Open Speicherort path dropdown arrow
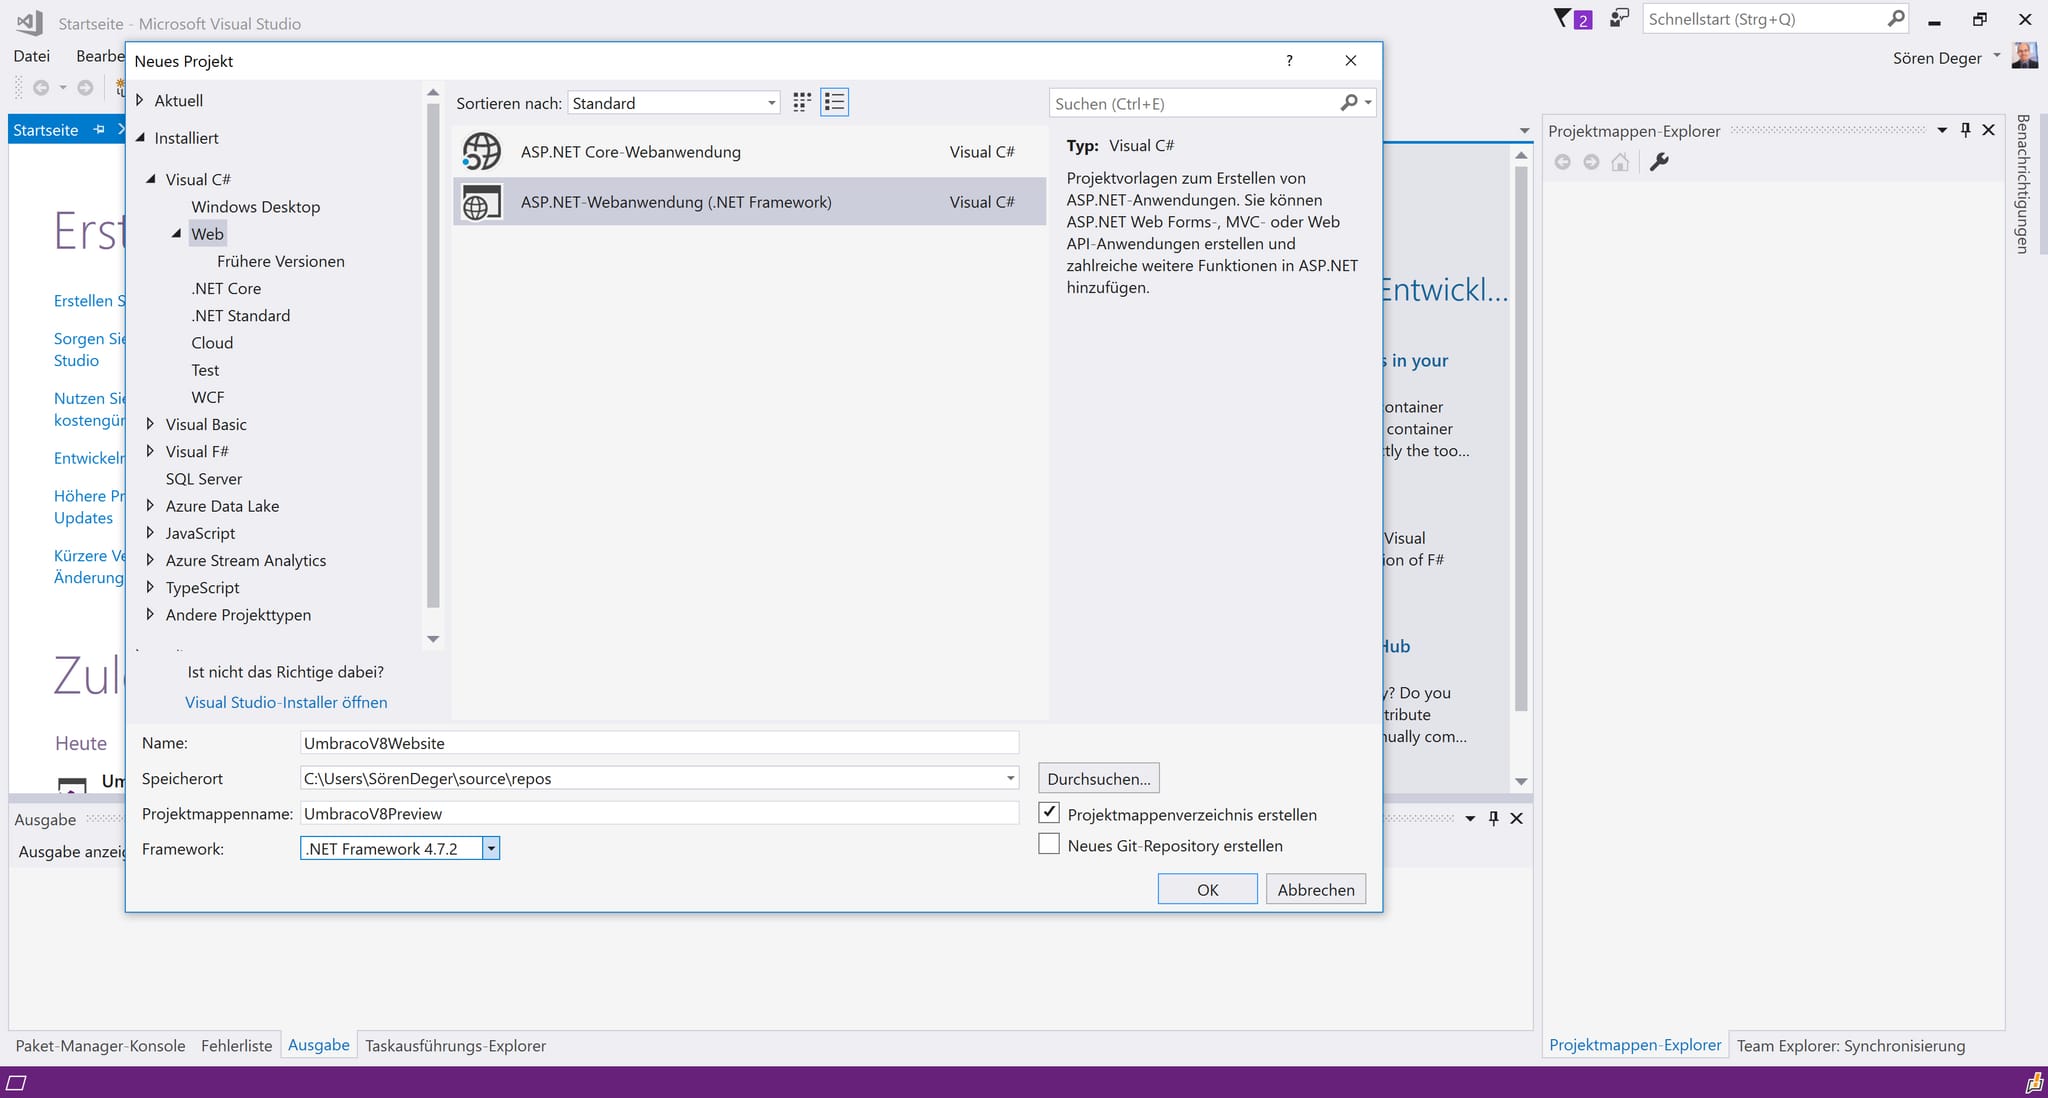 [x=1010, y=778]
